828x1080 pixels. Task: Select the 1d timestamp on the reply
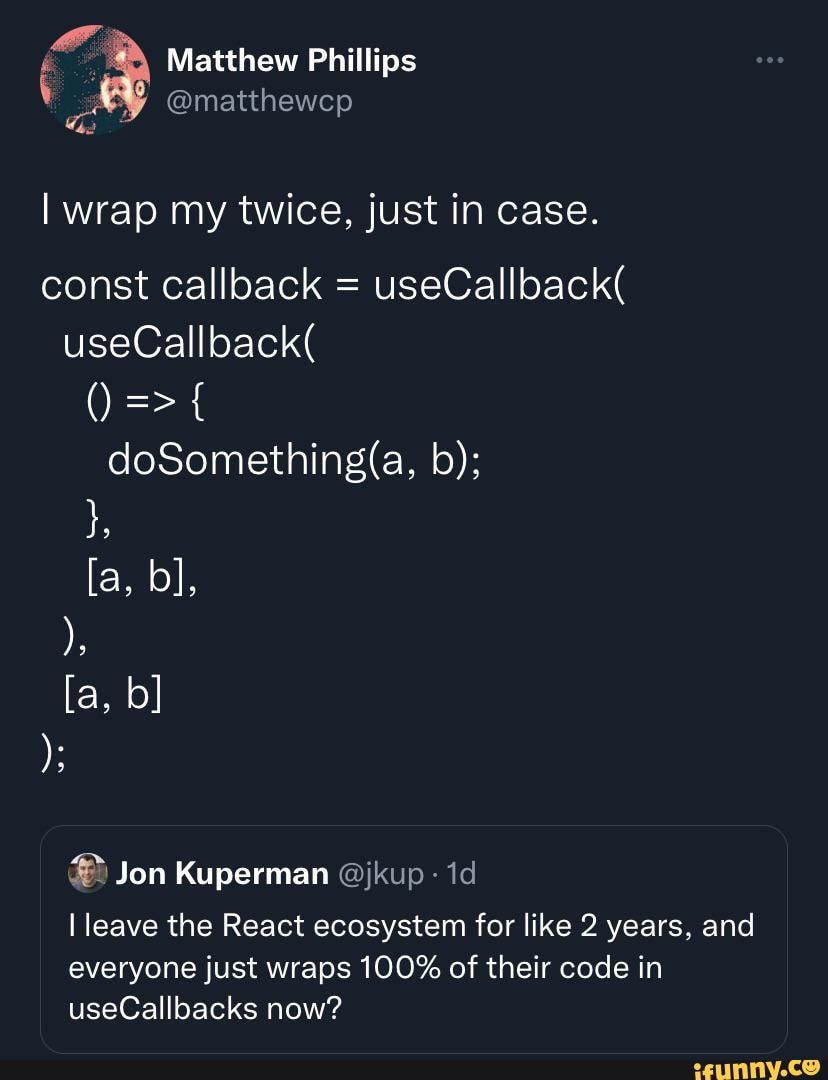tap(462, 871)
